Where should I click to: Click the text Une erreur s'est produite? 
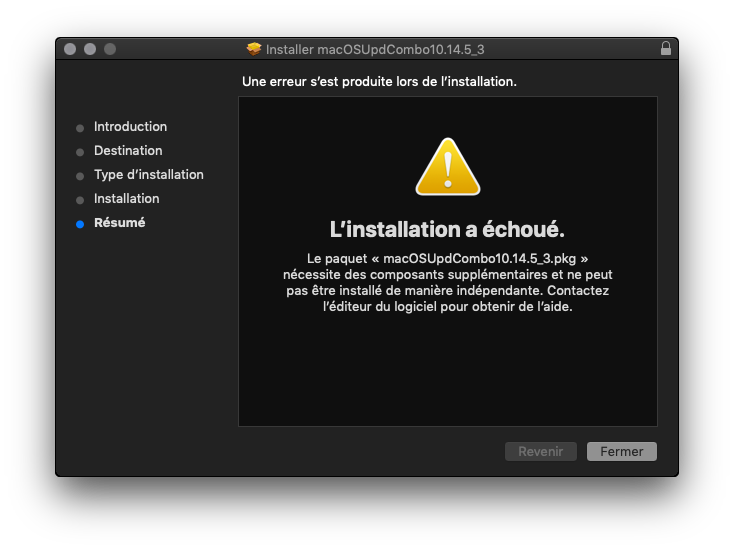379,81
